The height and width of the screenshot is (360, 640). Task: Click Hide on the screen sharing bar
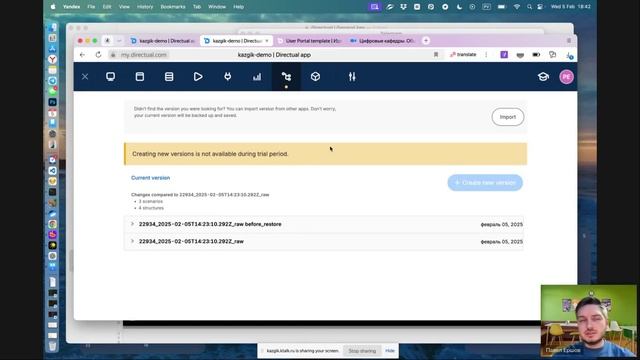click(390, 351)
